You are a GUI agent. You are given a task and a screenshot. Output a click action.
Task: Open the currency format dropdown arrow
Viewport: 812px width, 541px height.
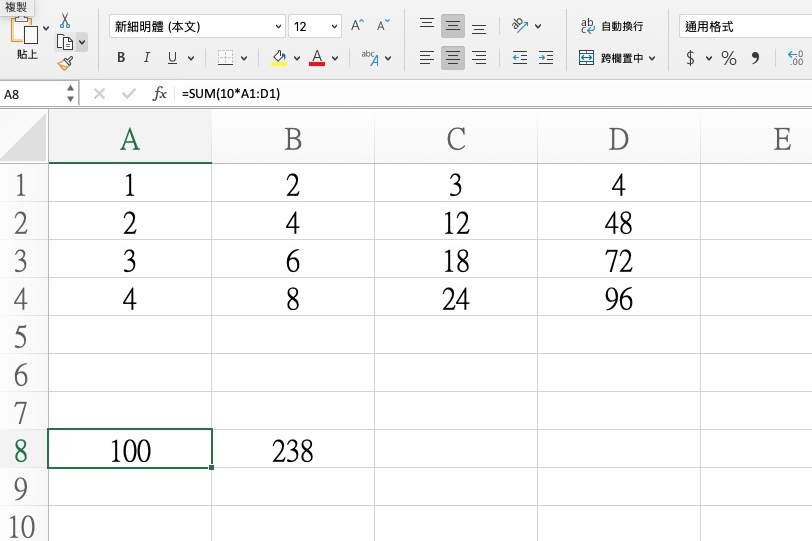(x=708, y=58)
